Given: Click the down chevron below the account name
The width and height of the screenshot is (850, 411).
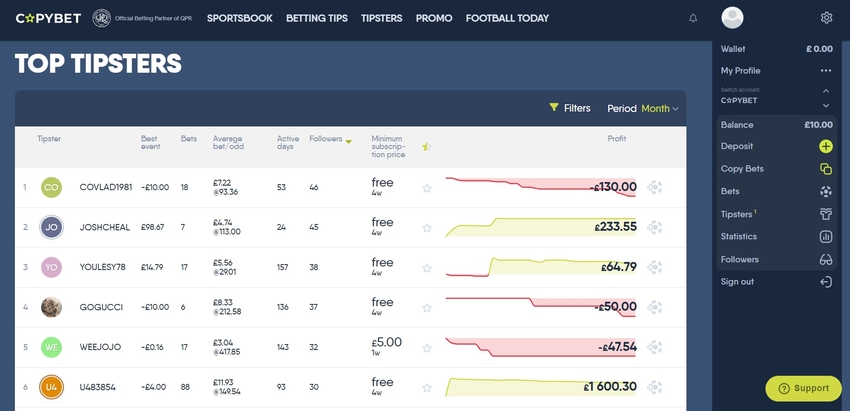Looking at the screenshot, I should coord(826,105).
